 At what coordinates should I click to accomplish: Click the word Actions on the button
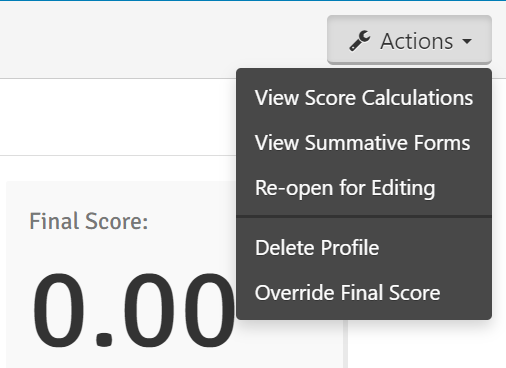tap(417, 41)
